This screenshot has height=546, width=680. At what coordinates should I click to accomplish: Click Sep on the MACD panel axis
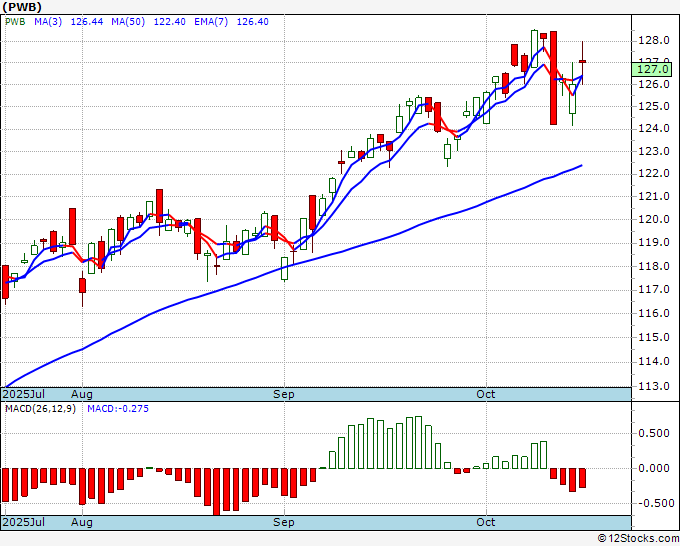point(284,522)
